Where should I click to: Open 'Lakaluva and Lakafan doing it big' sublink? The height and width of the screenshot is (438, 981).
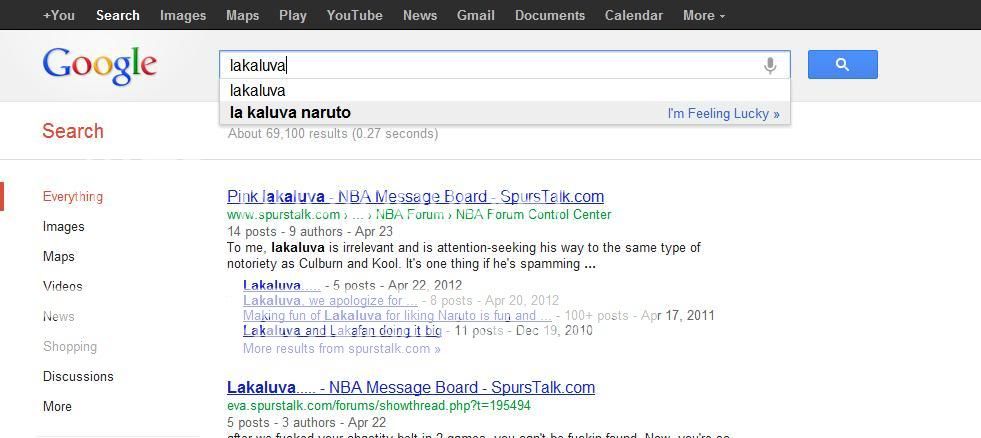[x=342, y=330]
